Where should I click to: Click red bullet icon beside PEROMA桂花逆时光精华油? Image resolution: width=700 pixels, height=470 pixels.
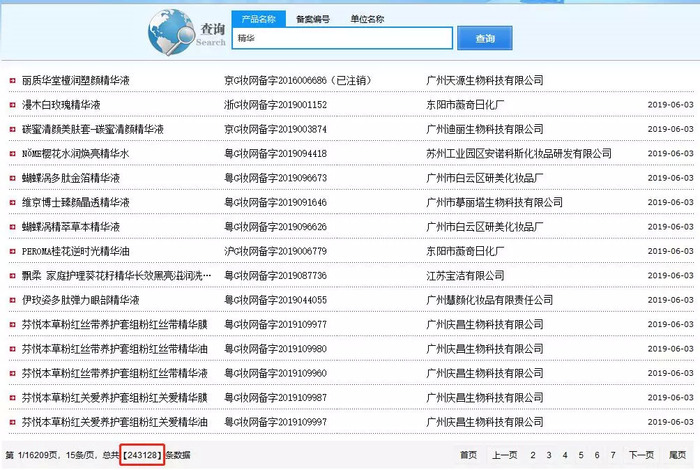pos(12,251)
